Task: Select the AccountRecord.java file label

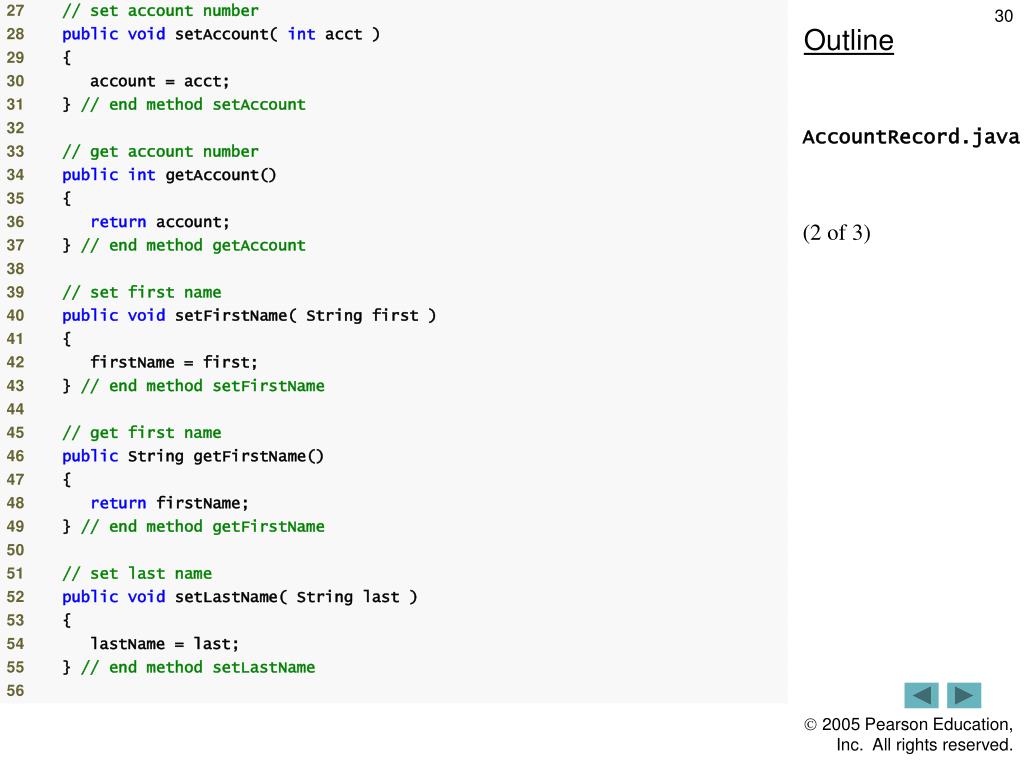Action: [x=910, y=137]
